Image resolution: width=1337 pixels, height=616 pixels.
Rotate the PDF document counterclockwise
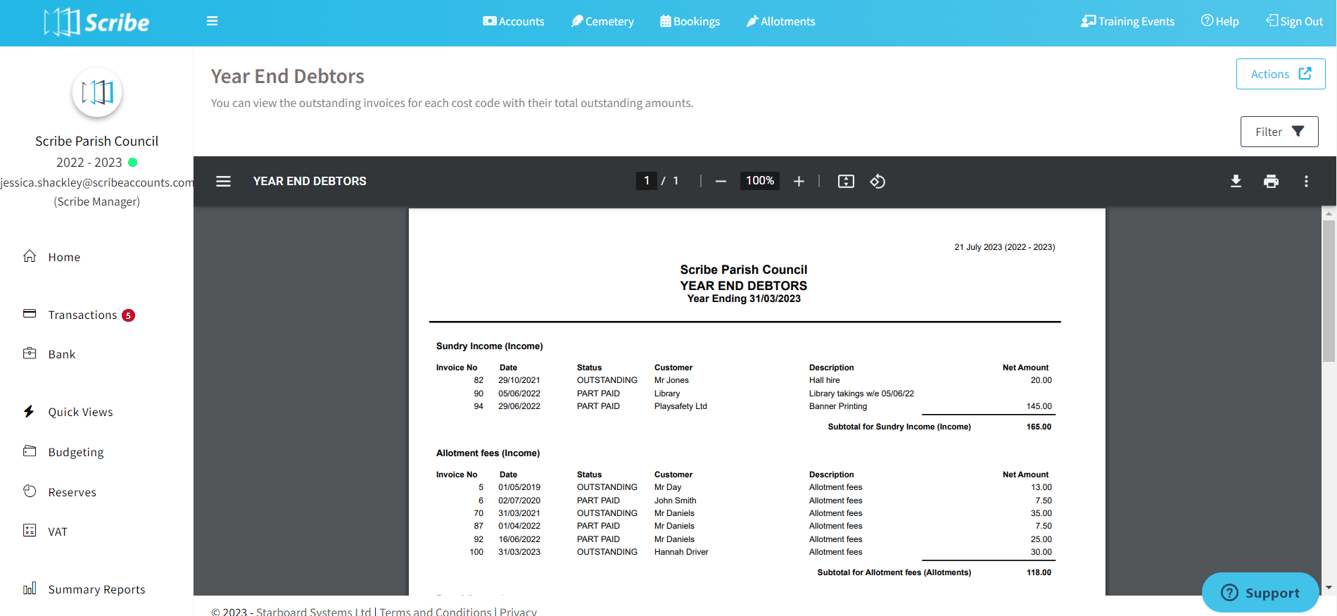pos(878,181)
